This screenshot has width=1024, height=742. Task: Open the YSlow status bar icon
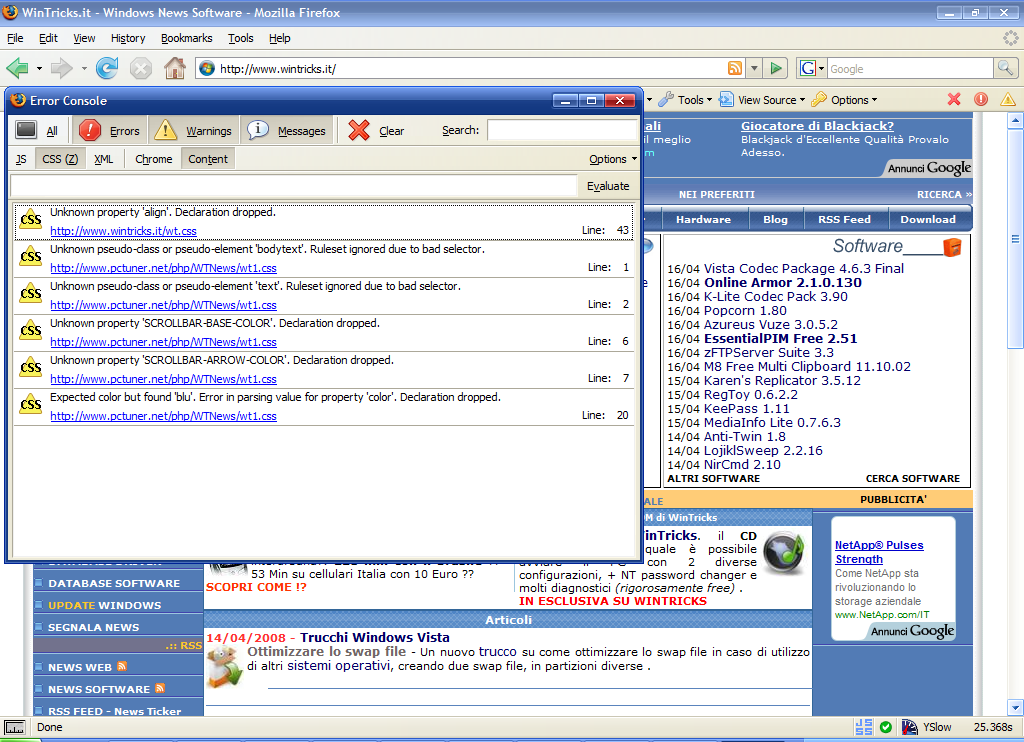[910, 727]
